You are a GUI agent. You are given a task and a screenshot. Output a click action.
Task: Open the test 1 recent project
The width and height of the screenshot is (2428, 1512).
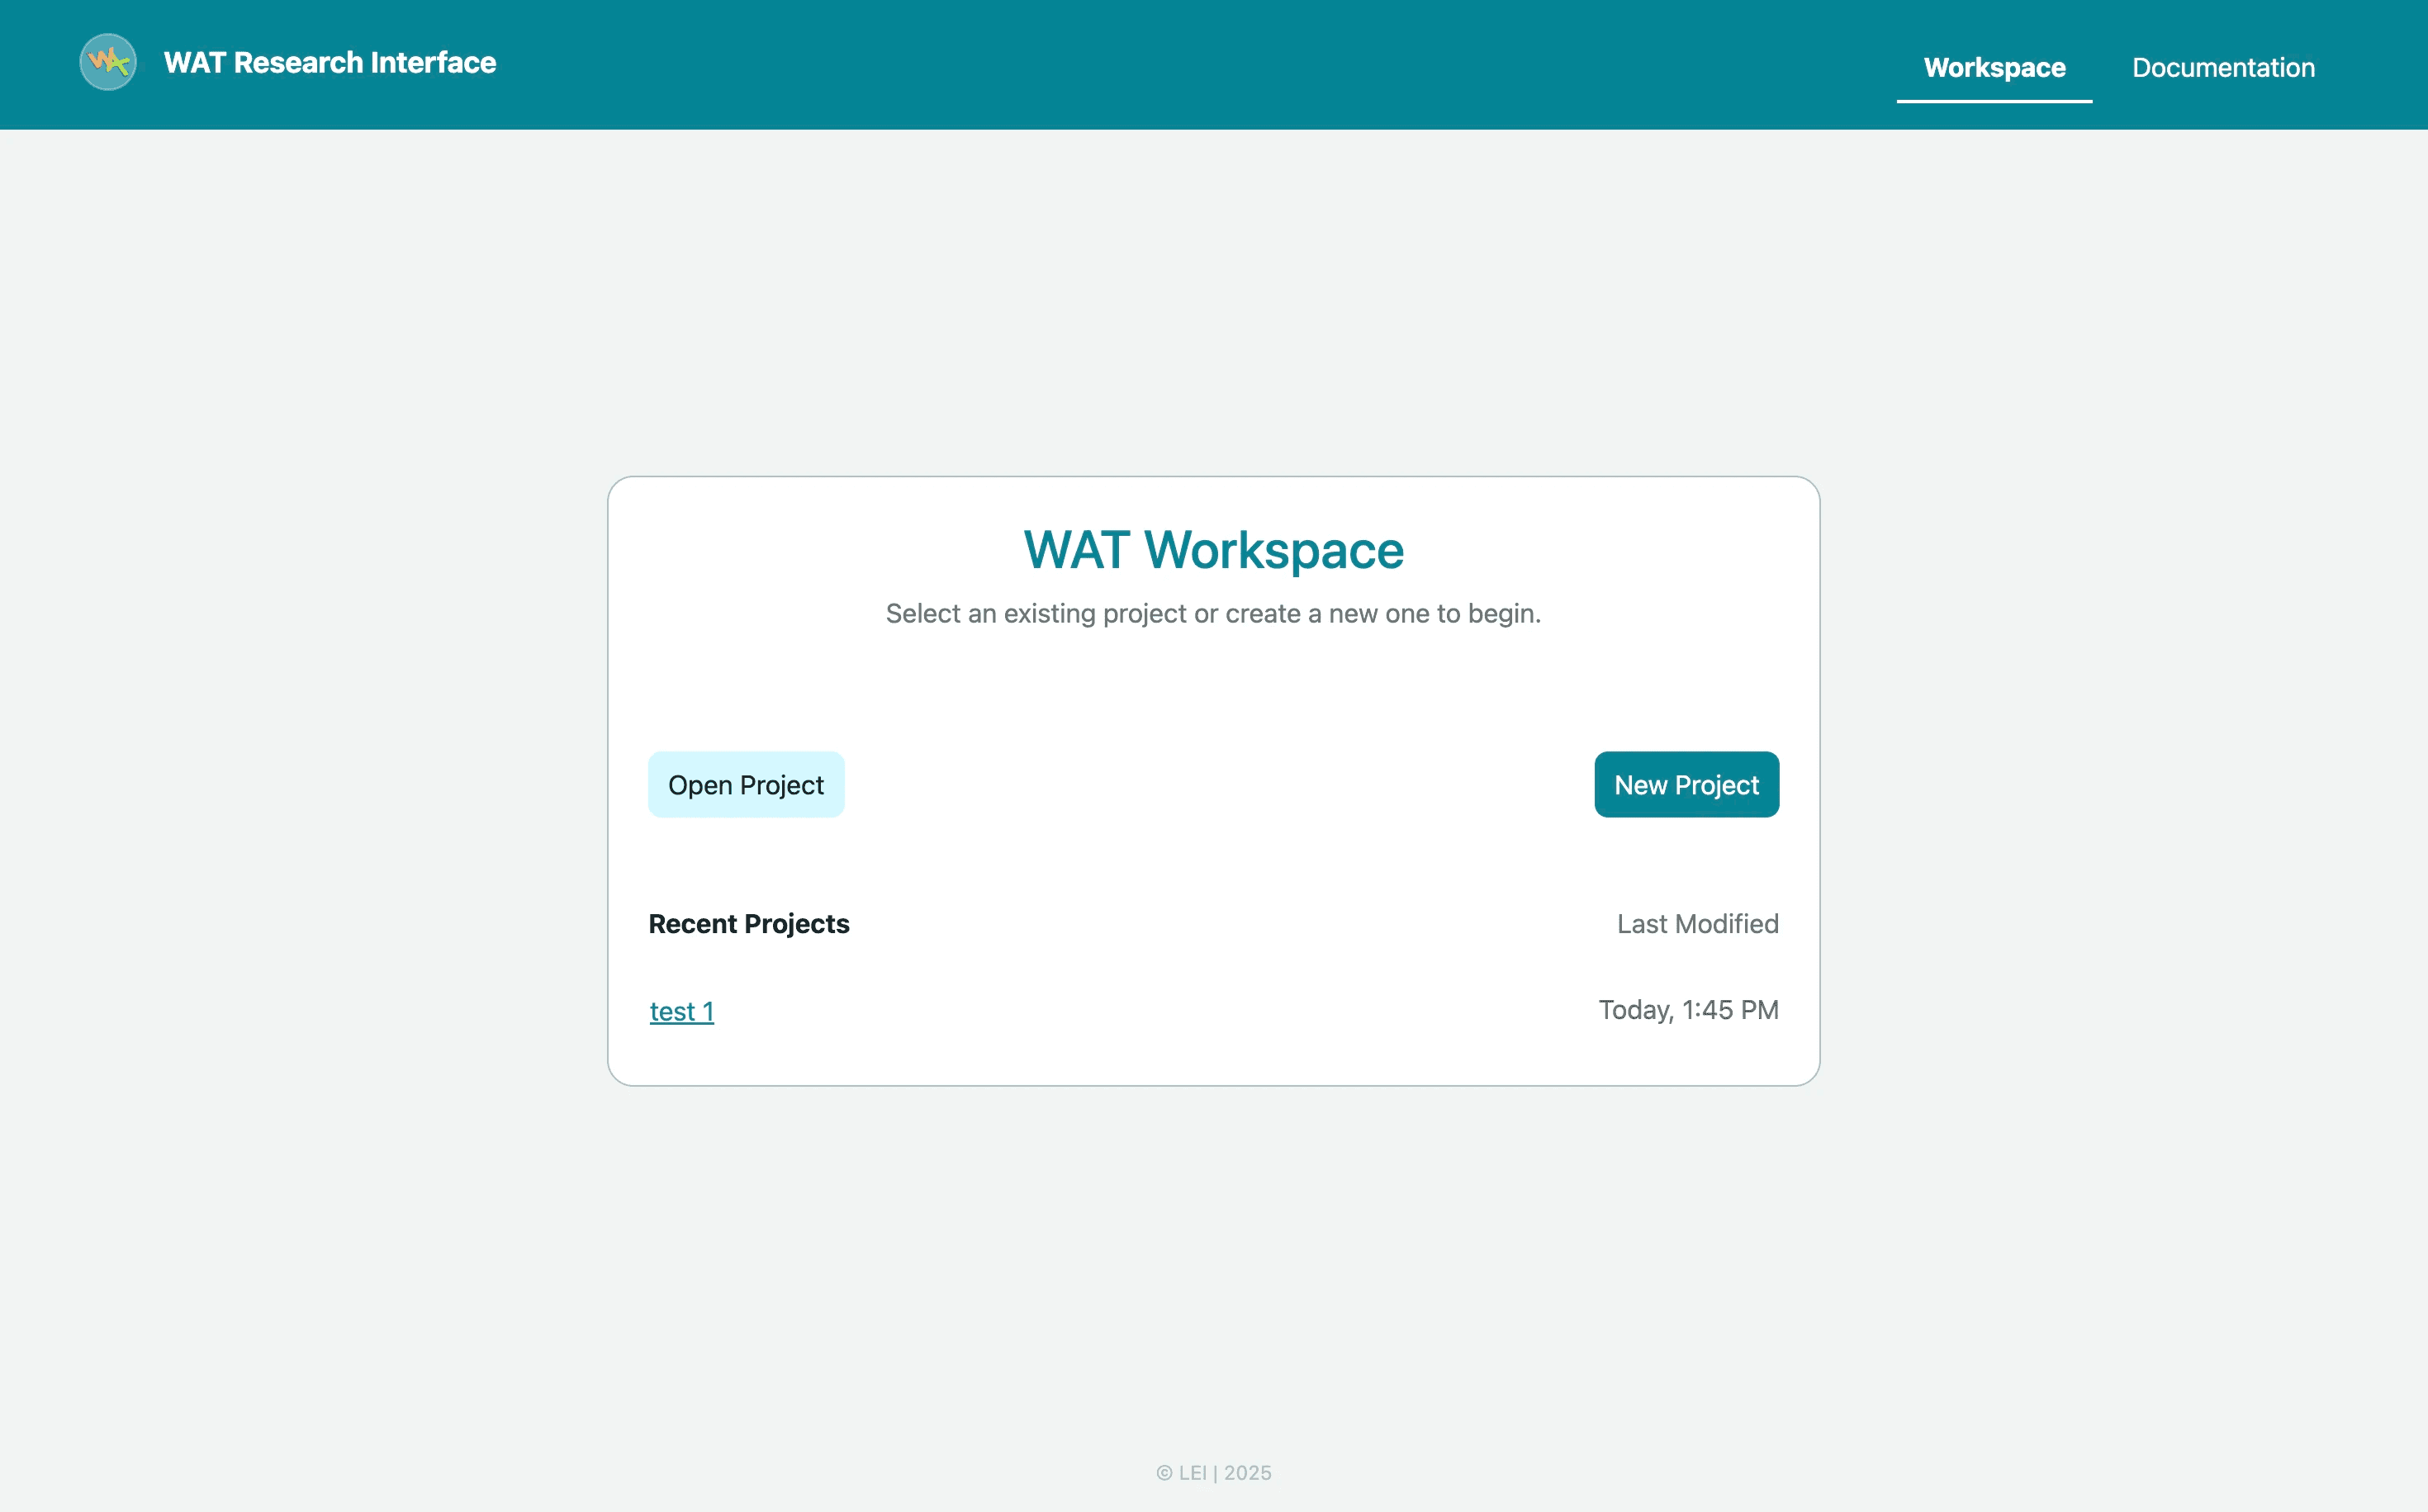click(x=681, y=1011)
